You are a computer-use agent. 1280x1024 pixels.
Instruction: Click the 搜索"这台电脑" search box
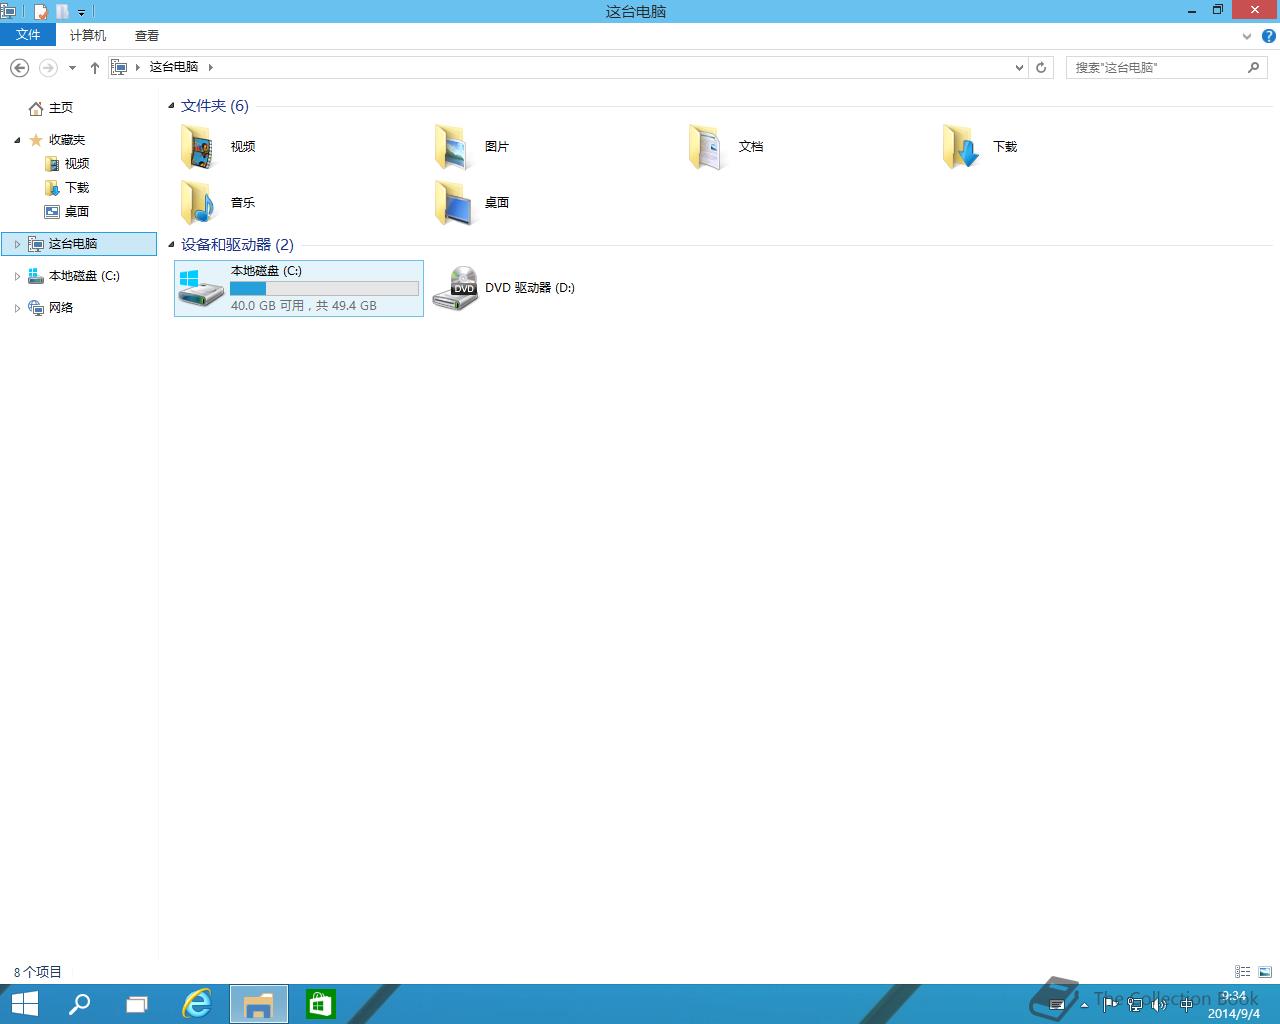(x=1156, y=67)
